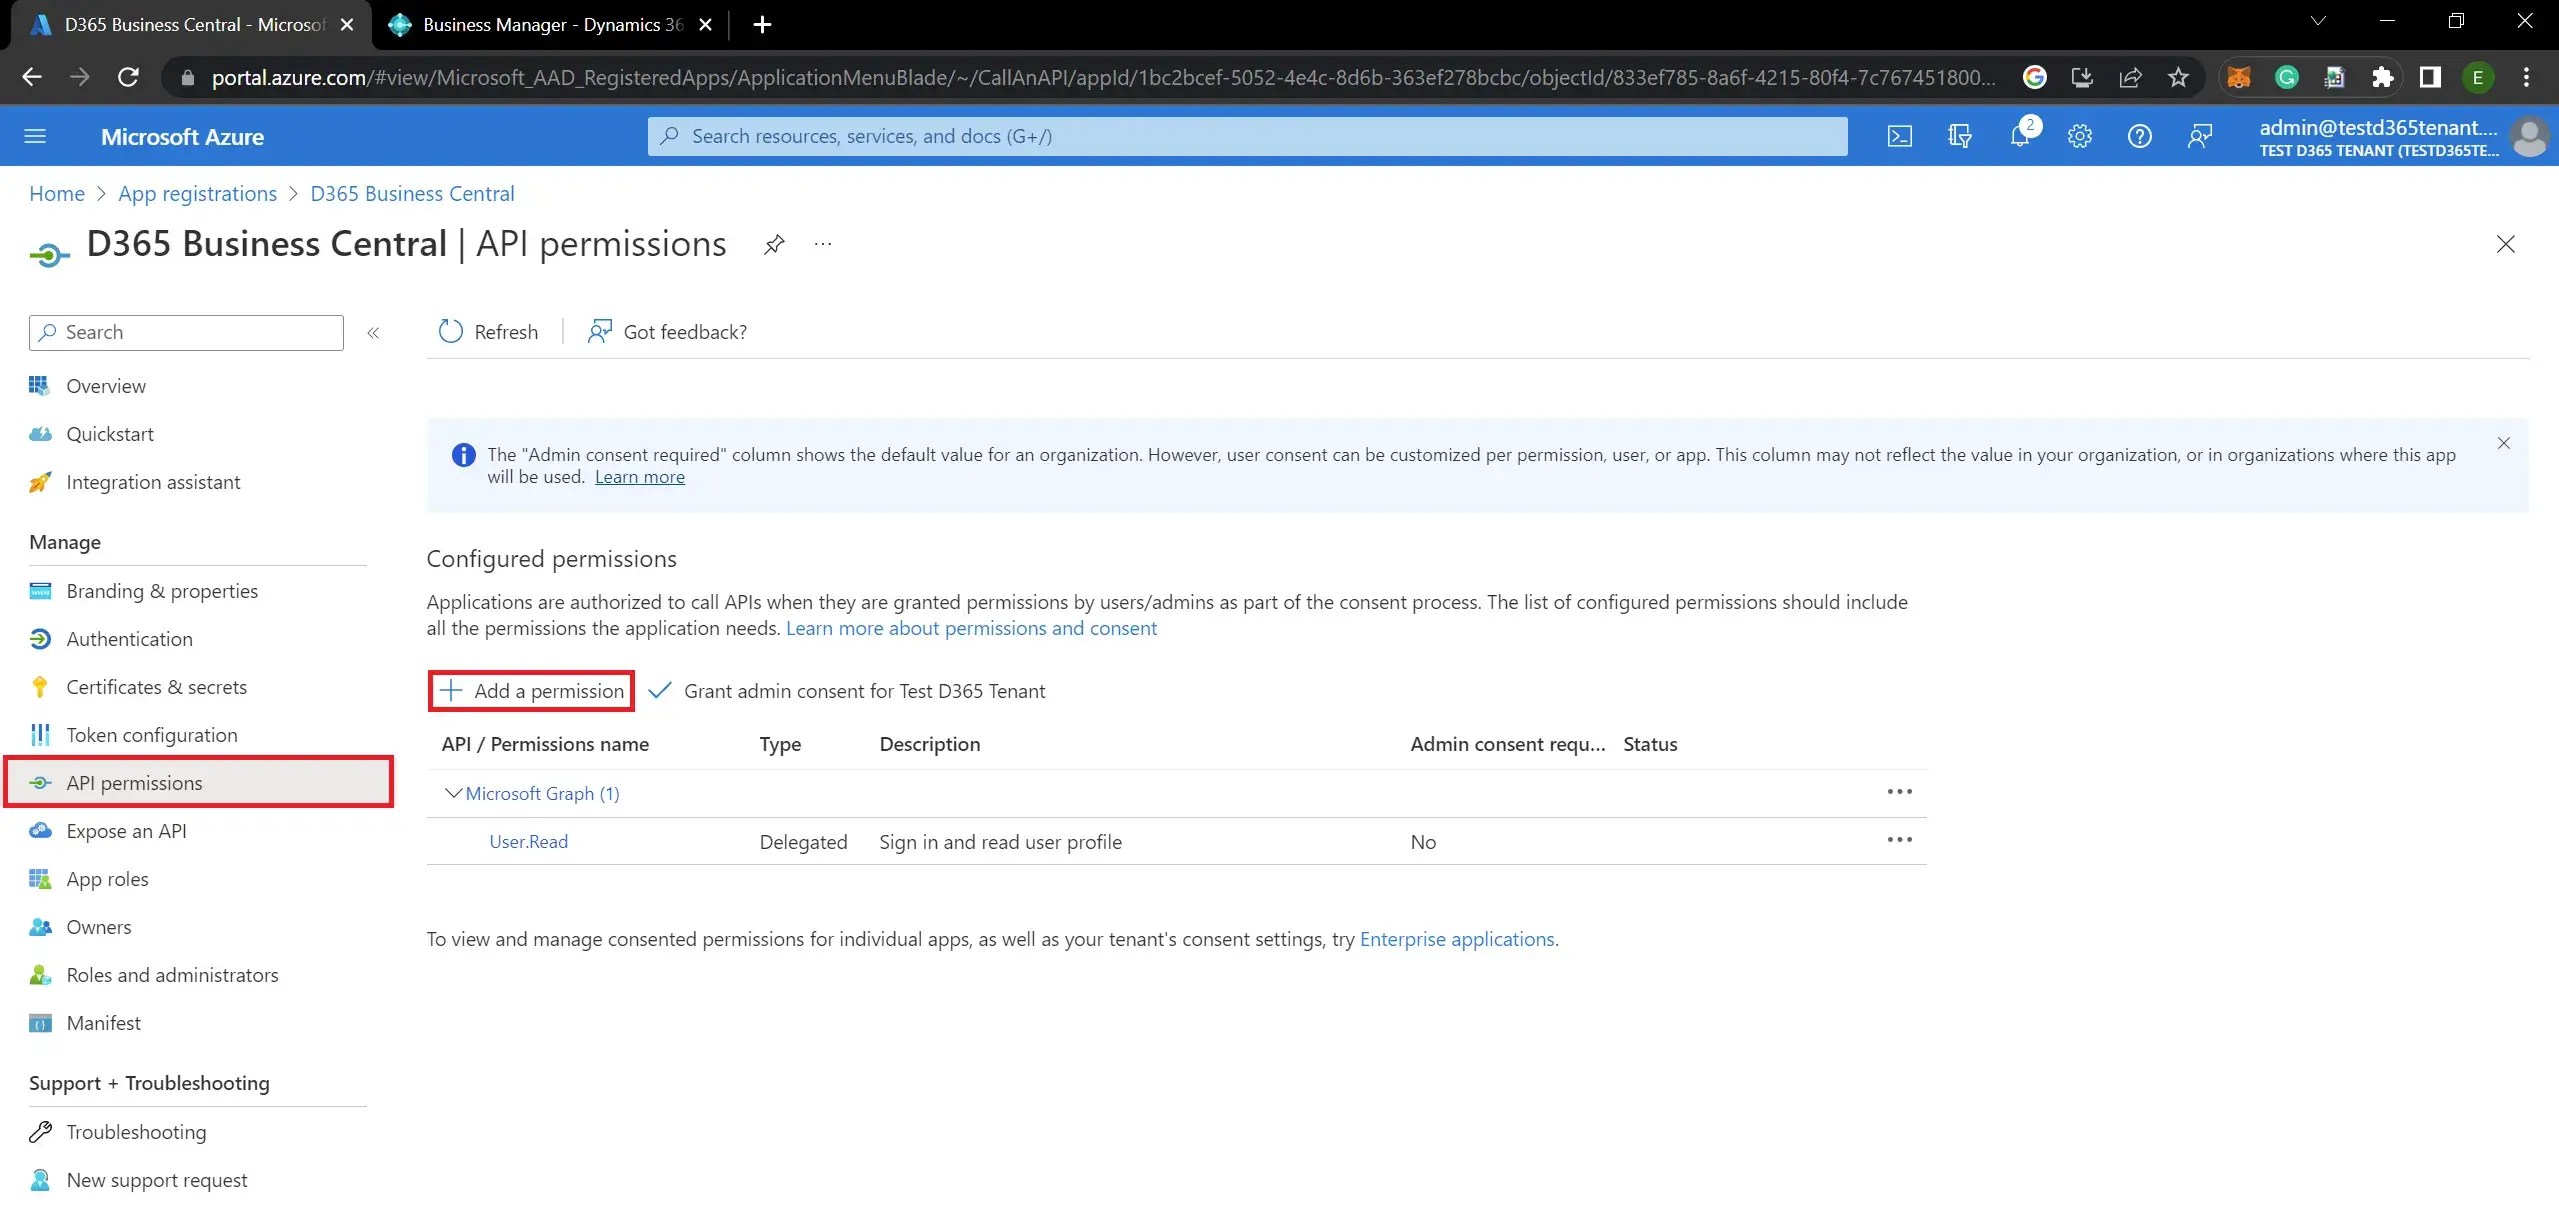Viewport: 2559px width, 1205px height.
Task: Pin the API permissions blade
Action: click(x=773, y=244)
